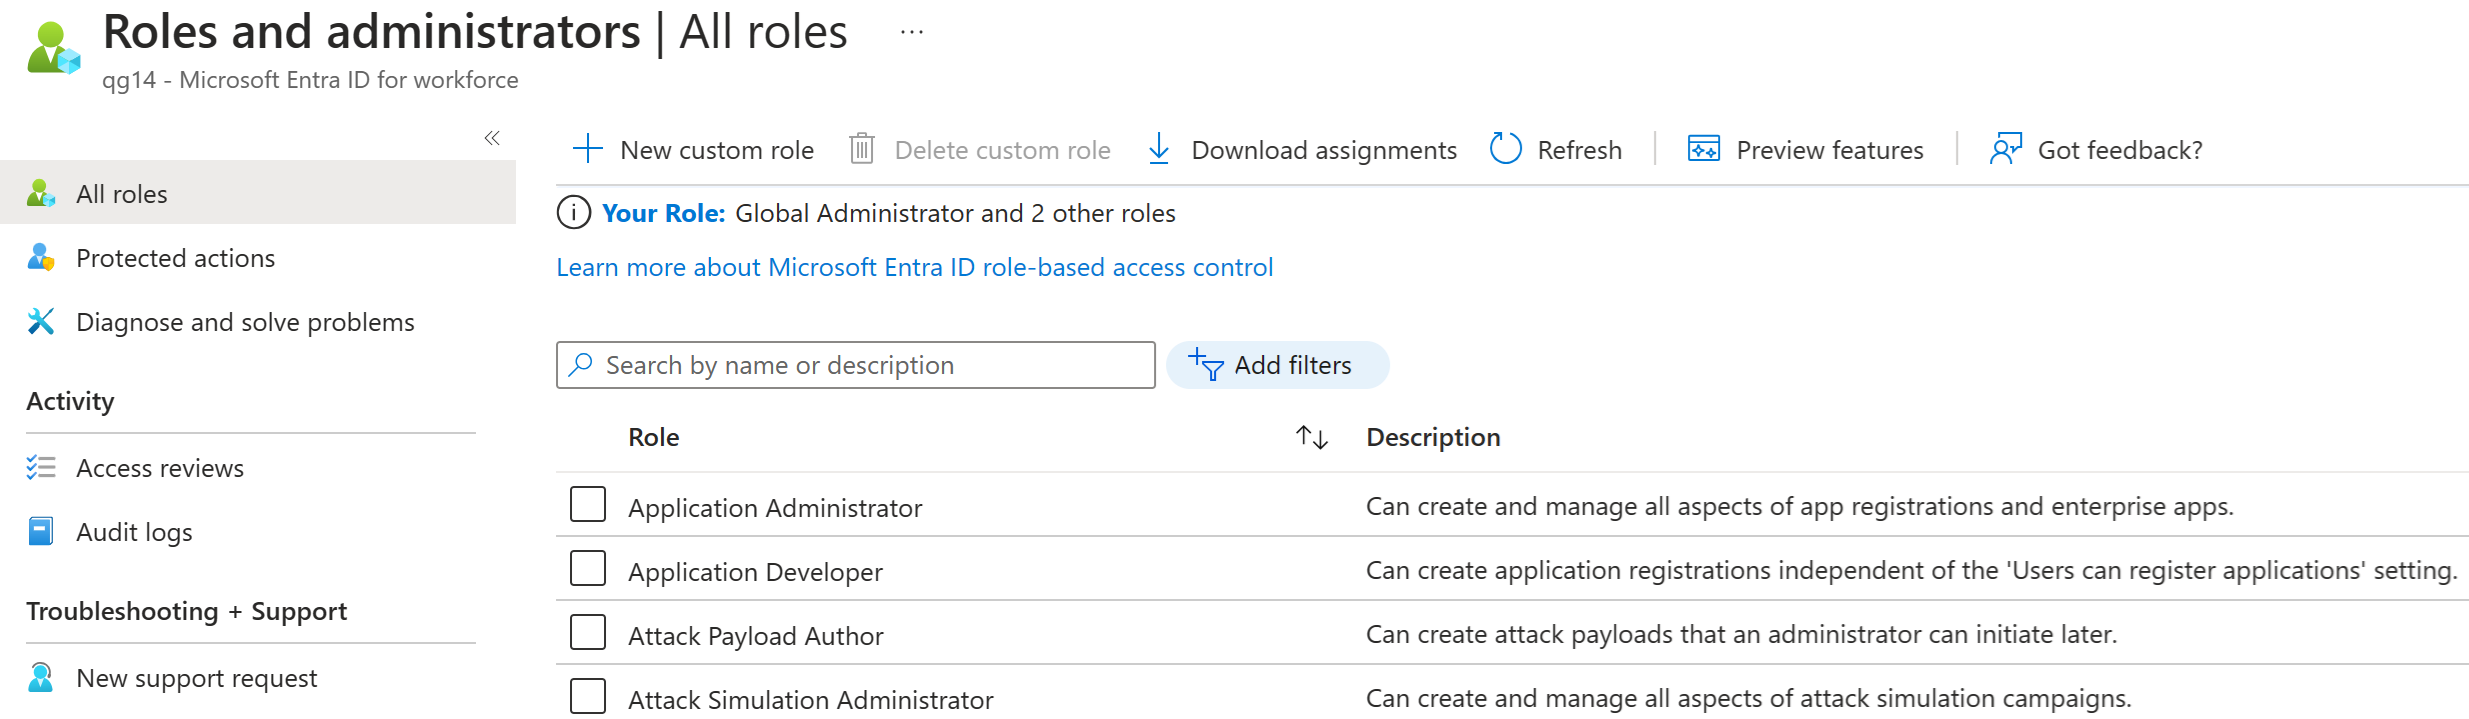
Task: Open All roles in sidebar
Action: (x=258, y=193)
